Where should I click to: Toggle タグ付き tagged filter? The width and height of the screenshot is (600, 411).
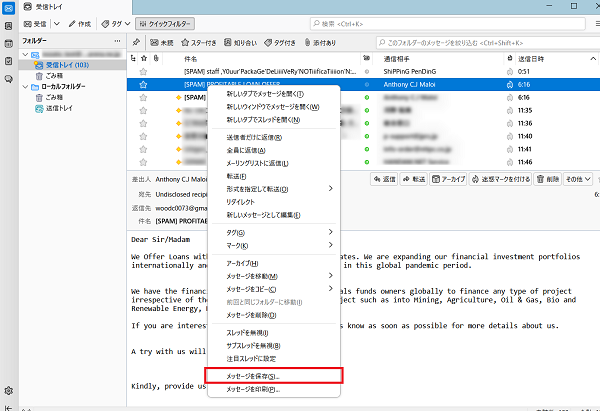point(280,43)
